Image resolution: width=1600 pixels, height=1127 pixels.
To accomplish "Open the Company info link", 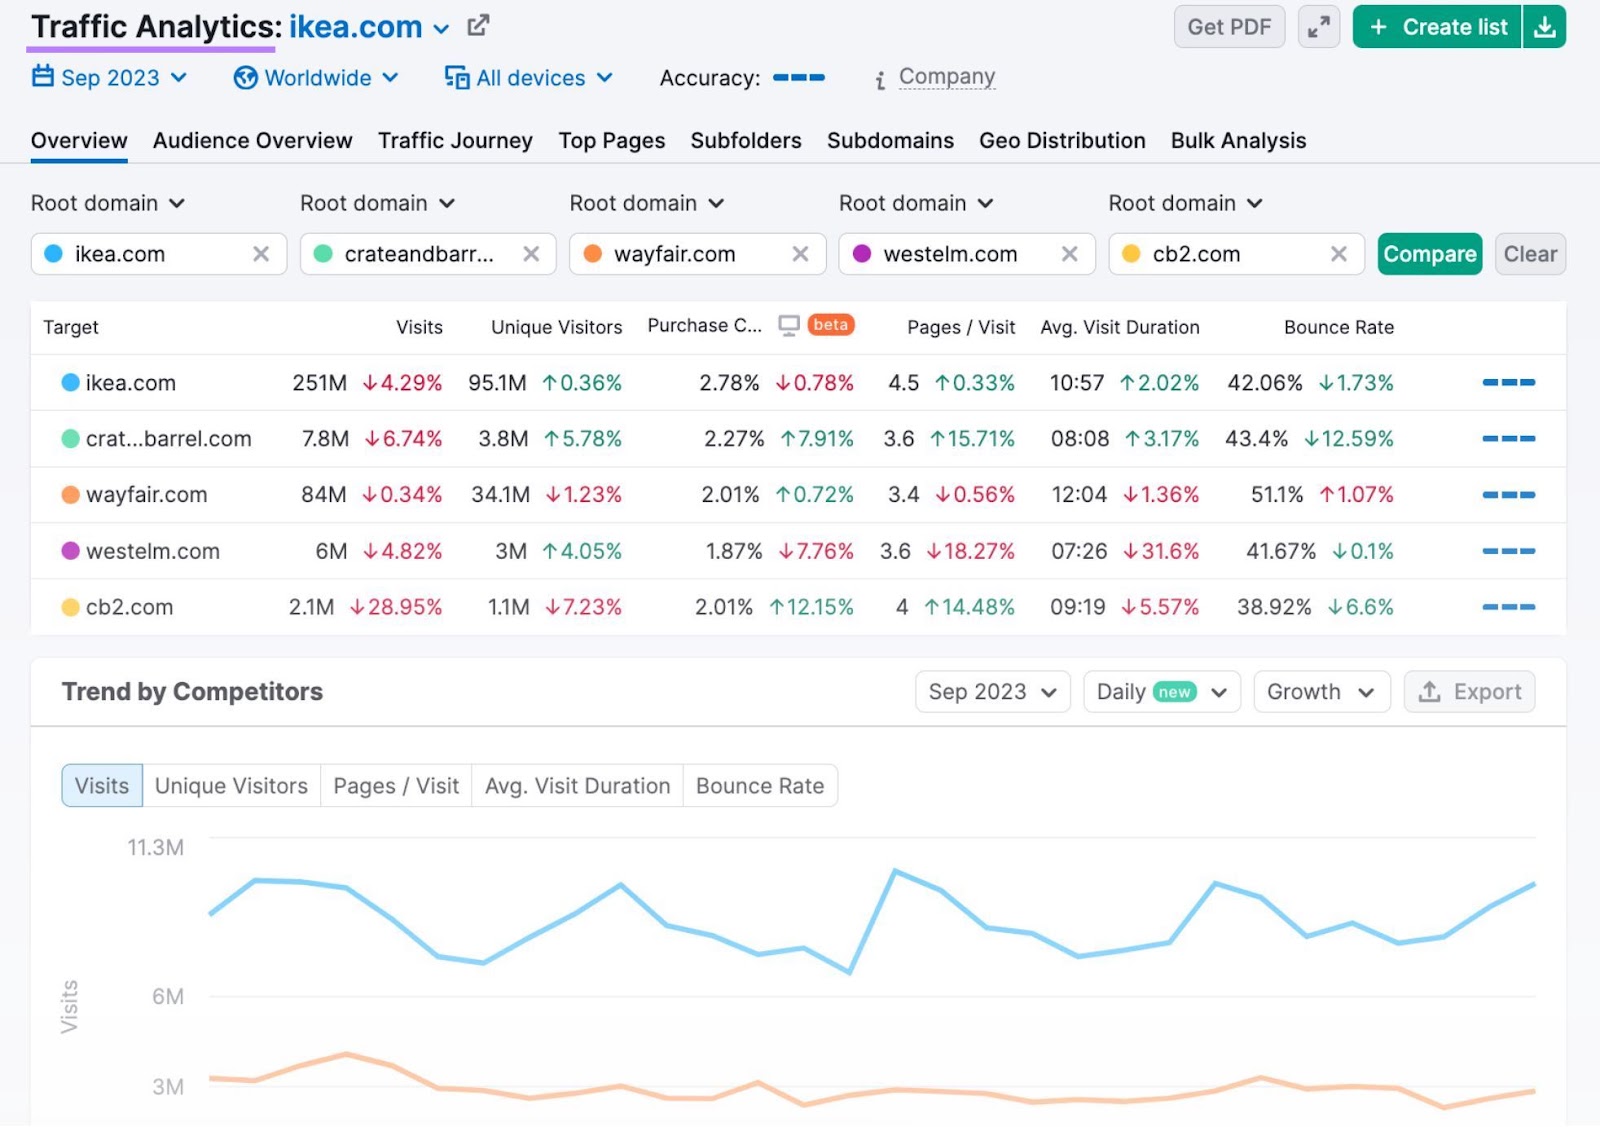I will click(946, 76).
